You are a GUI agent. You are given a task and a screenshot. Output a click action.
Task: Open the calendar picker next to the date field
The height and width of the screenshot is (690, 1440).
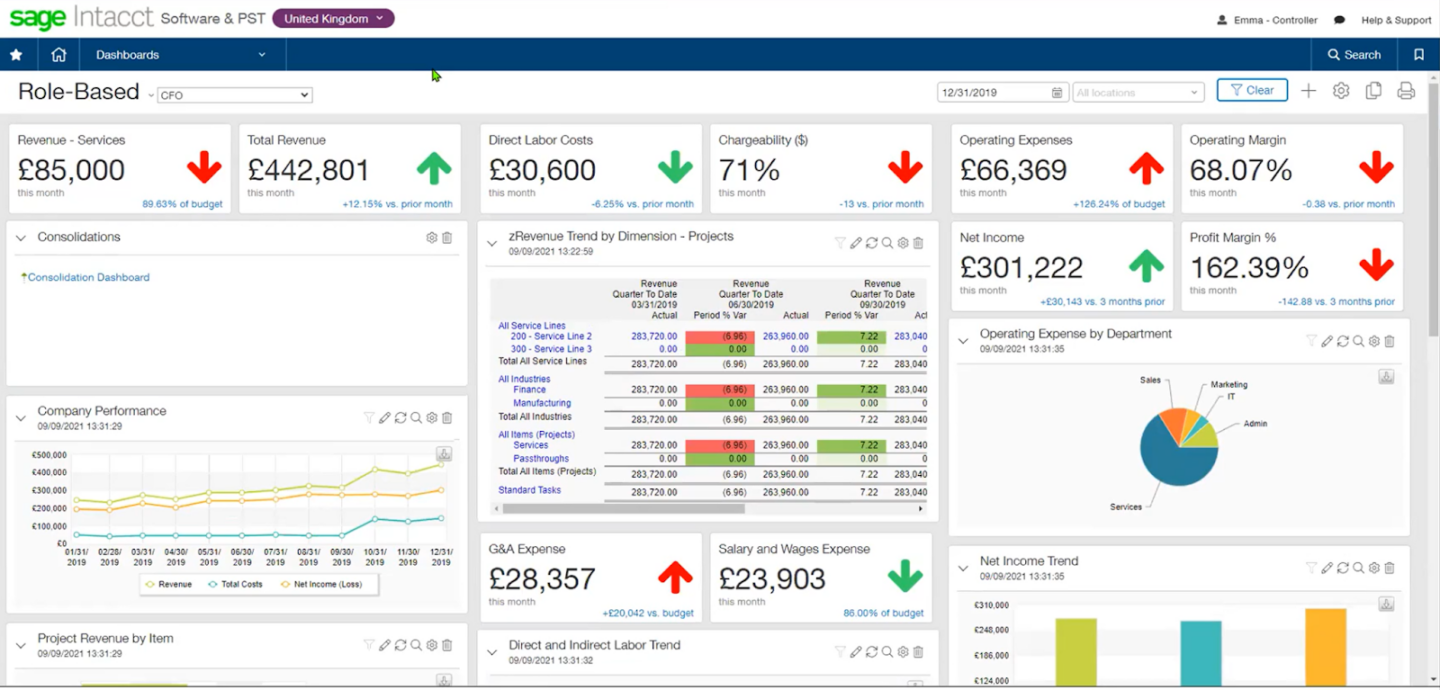coord(1057,91)
